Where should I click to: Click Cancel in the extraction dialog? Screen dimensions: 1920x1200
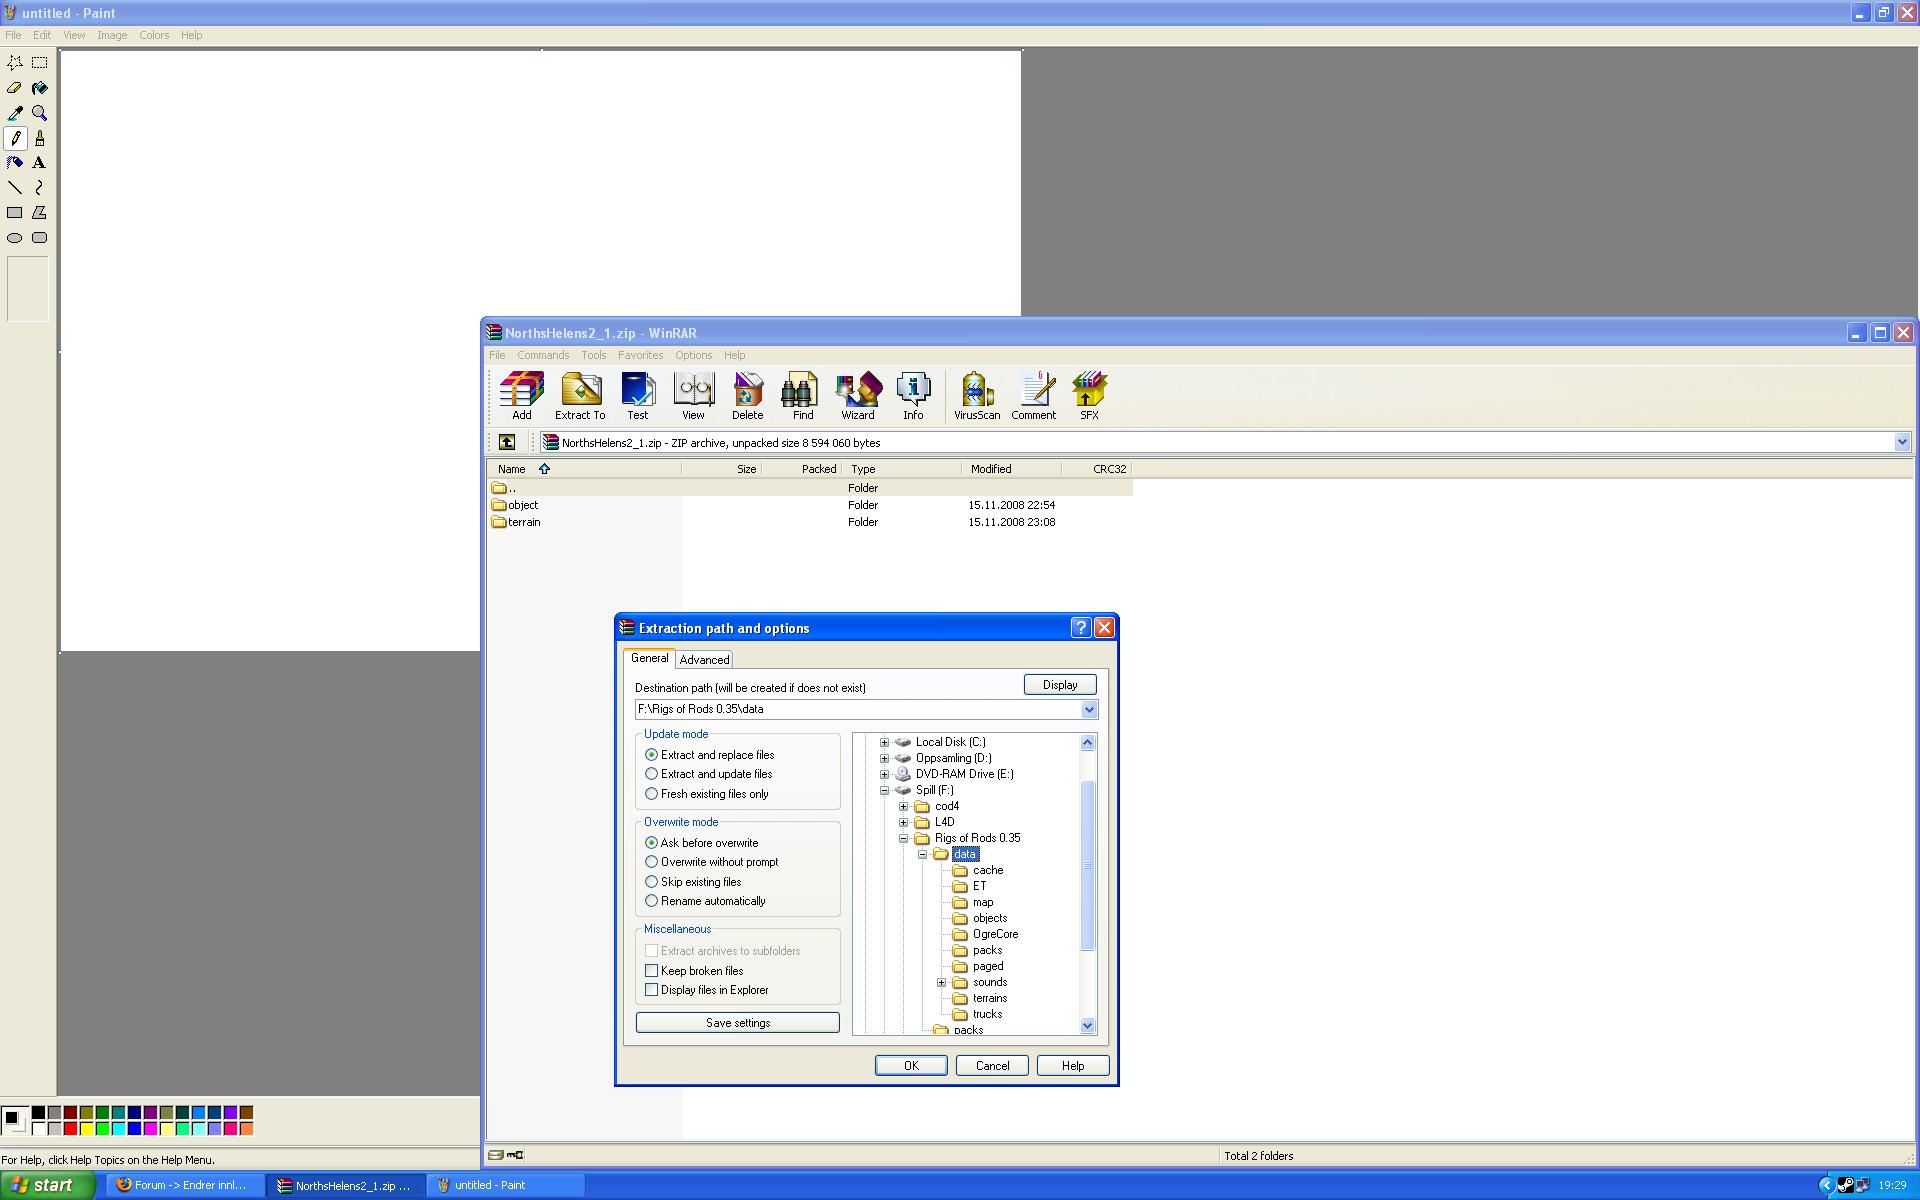(992, 1066)
